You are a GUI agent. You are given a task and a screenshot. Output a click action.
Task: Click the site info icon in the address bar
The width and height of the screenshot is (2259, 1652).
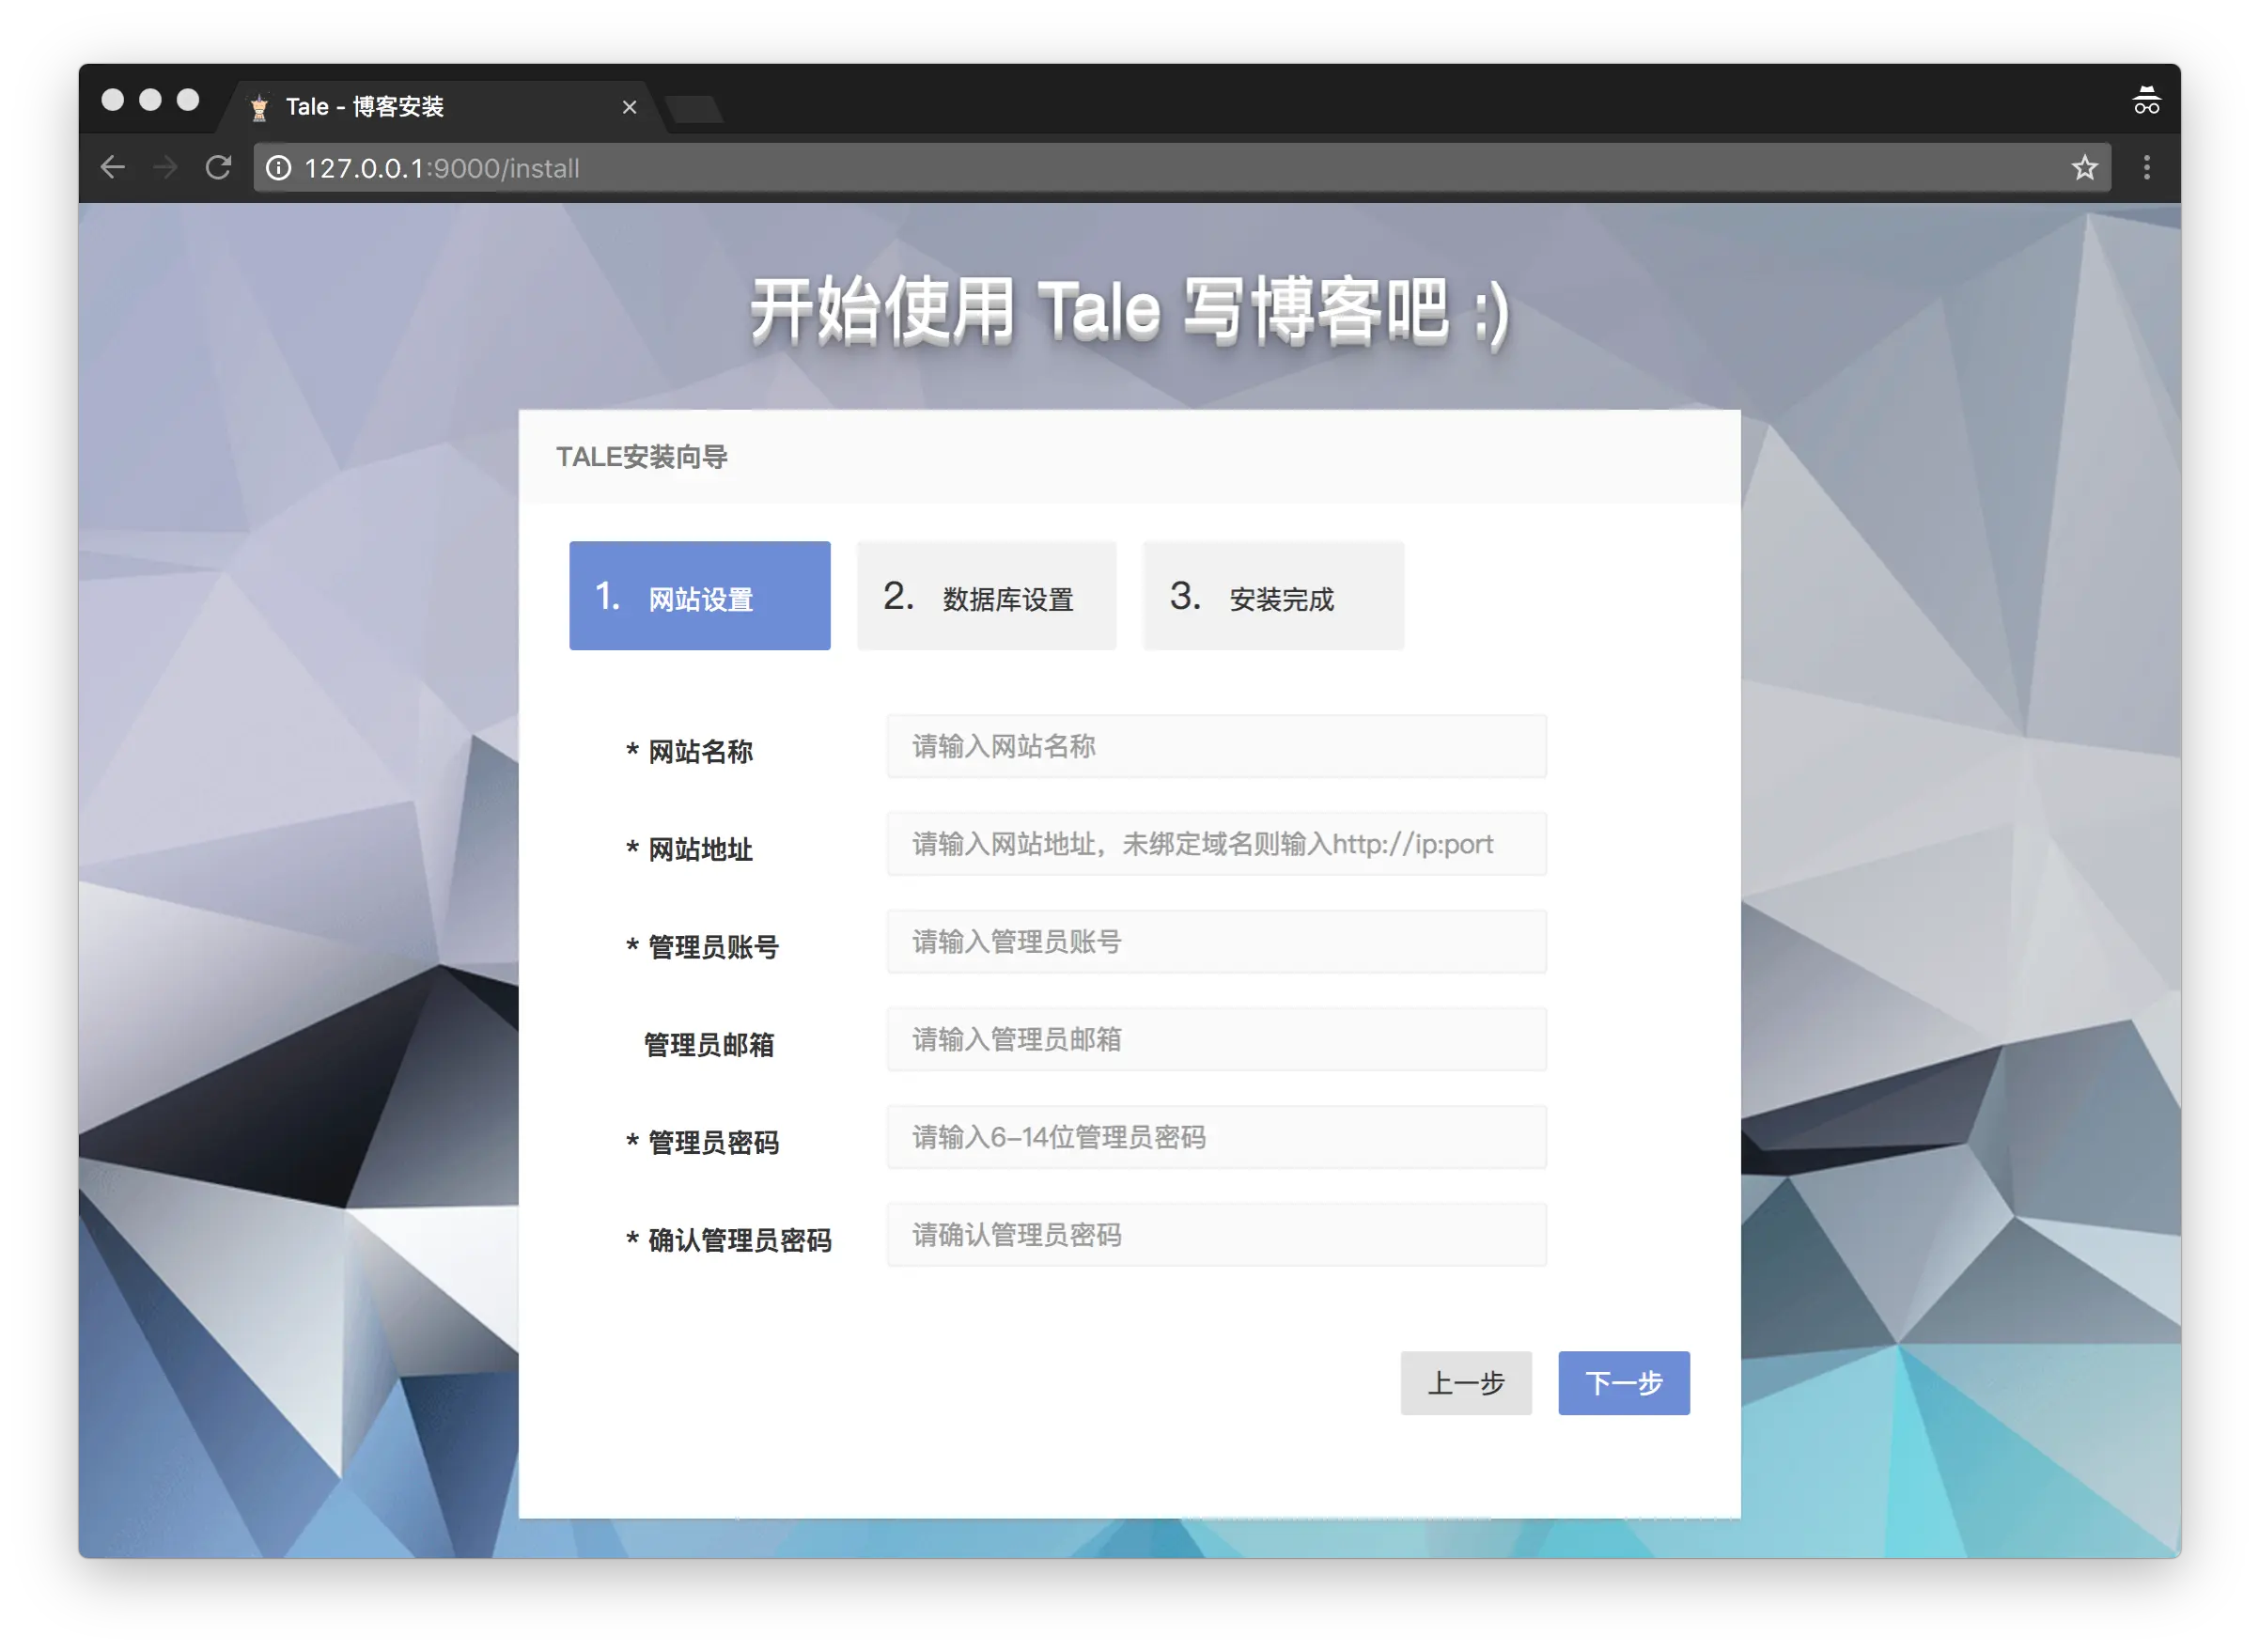tap(279, 168)
